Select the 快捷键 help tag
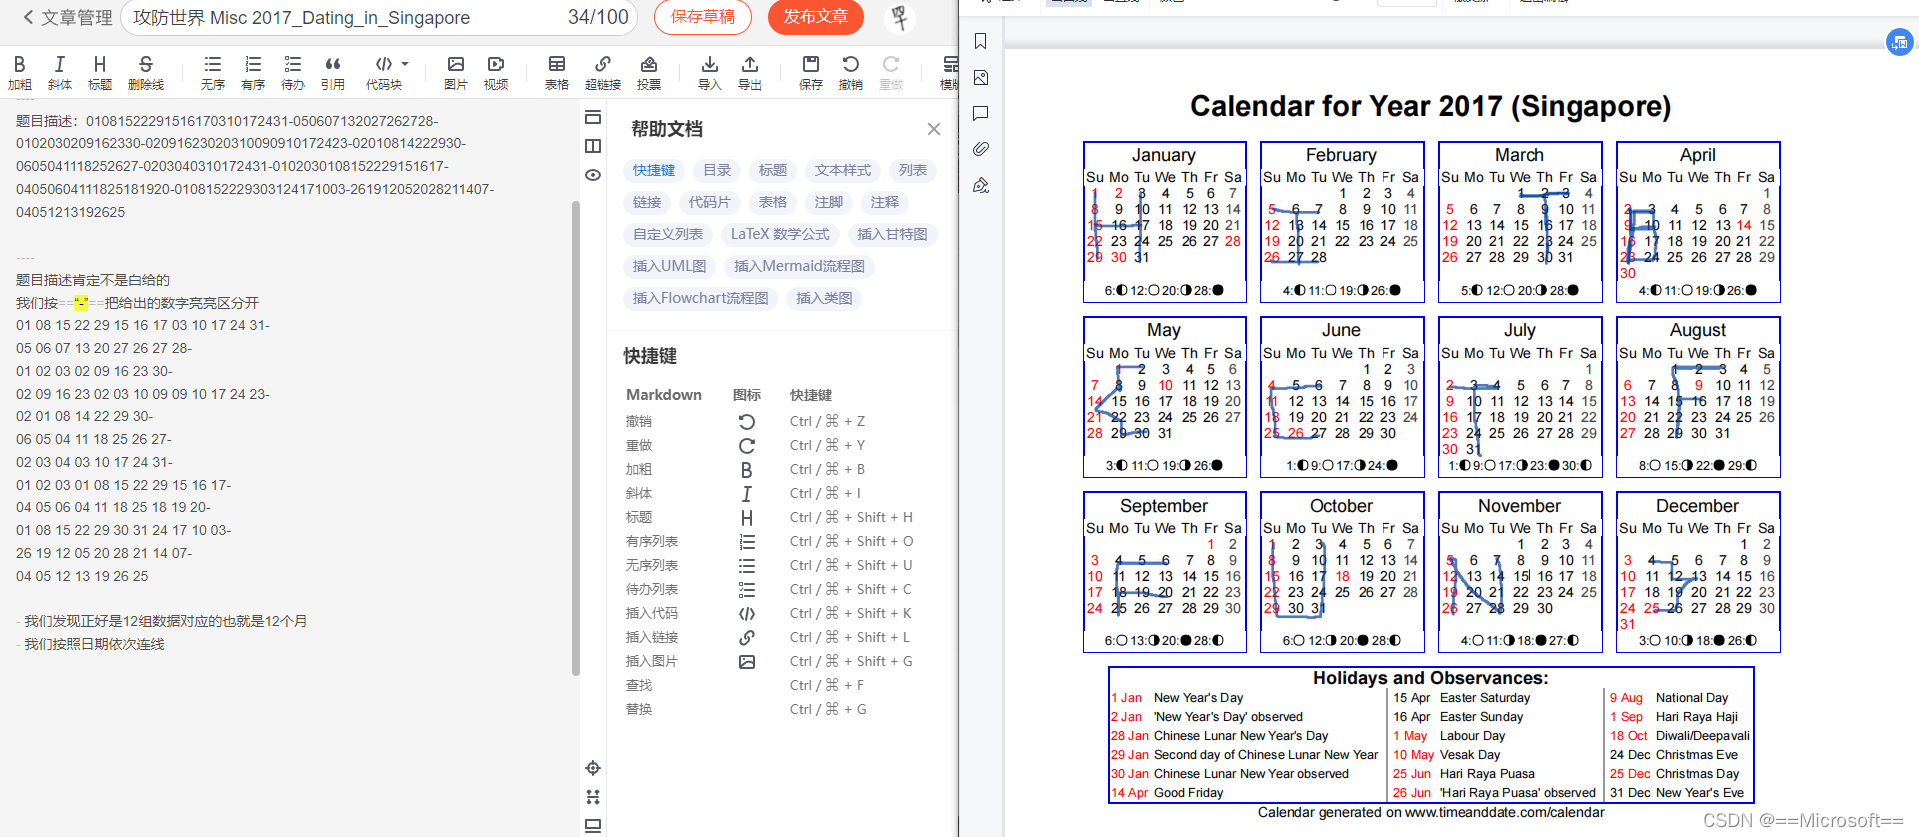Screen dimensions: 1919x837 654,170
